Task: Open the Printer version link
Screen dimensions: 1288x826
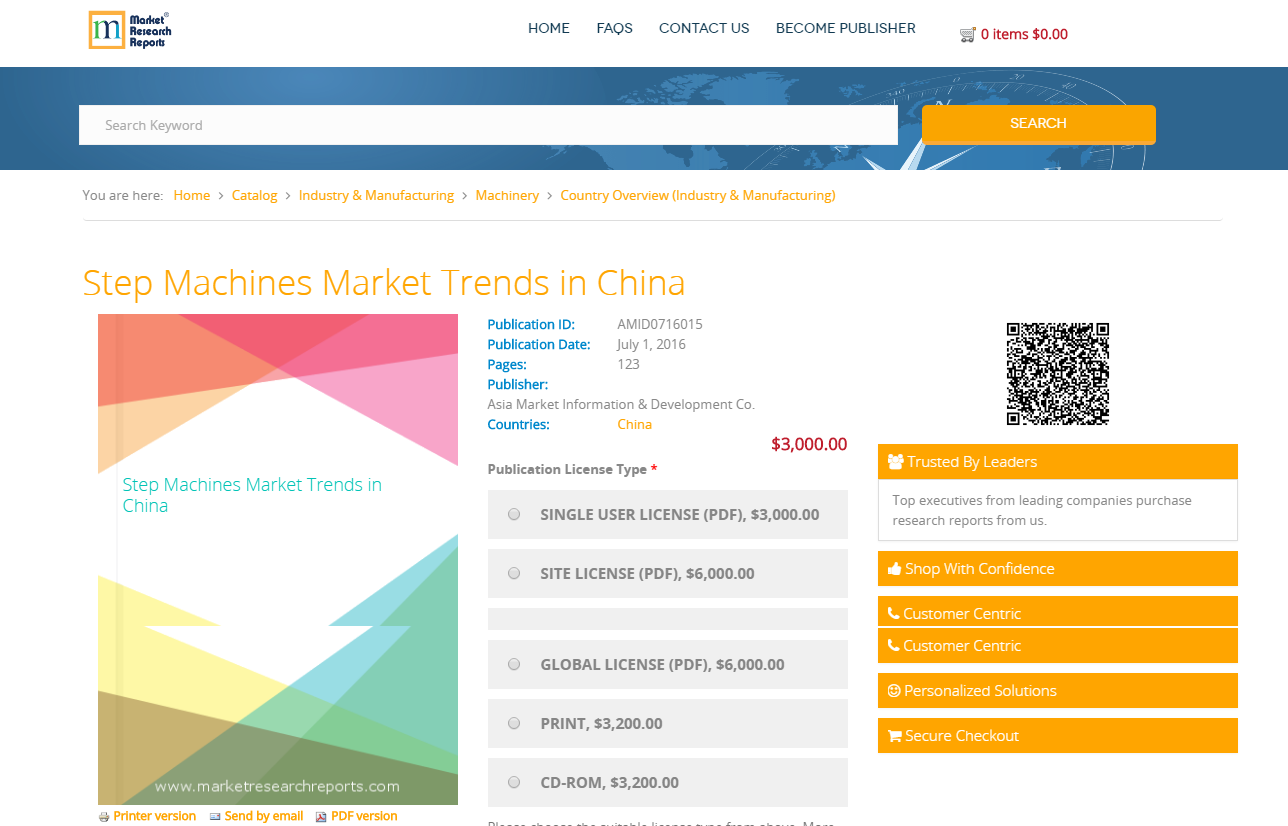Action: point(155,816)
